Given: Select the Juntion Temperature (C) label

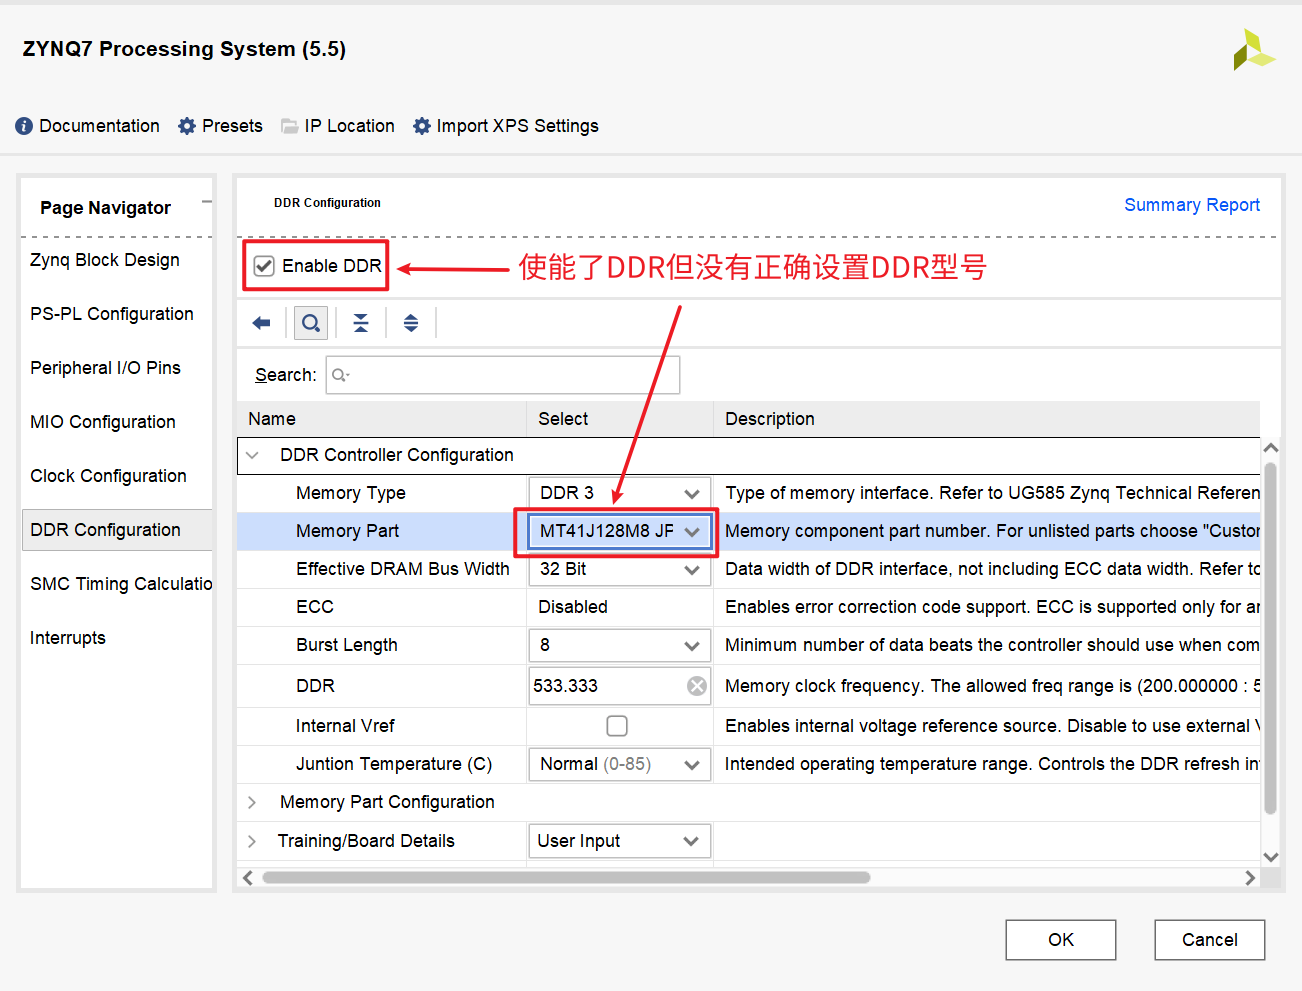Looking at the screenshot, I should 394,764.
